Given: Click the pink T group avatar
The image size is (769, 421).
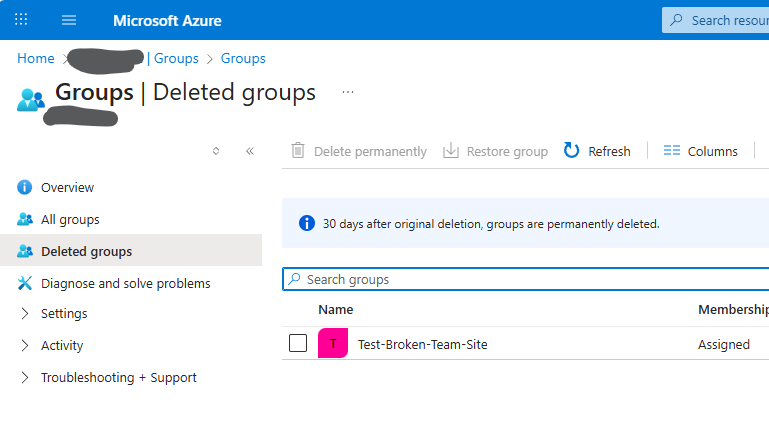Looking at the screenshot, I should tap(333, 343).
